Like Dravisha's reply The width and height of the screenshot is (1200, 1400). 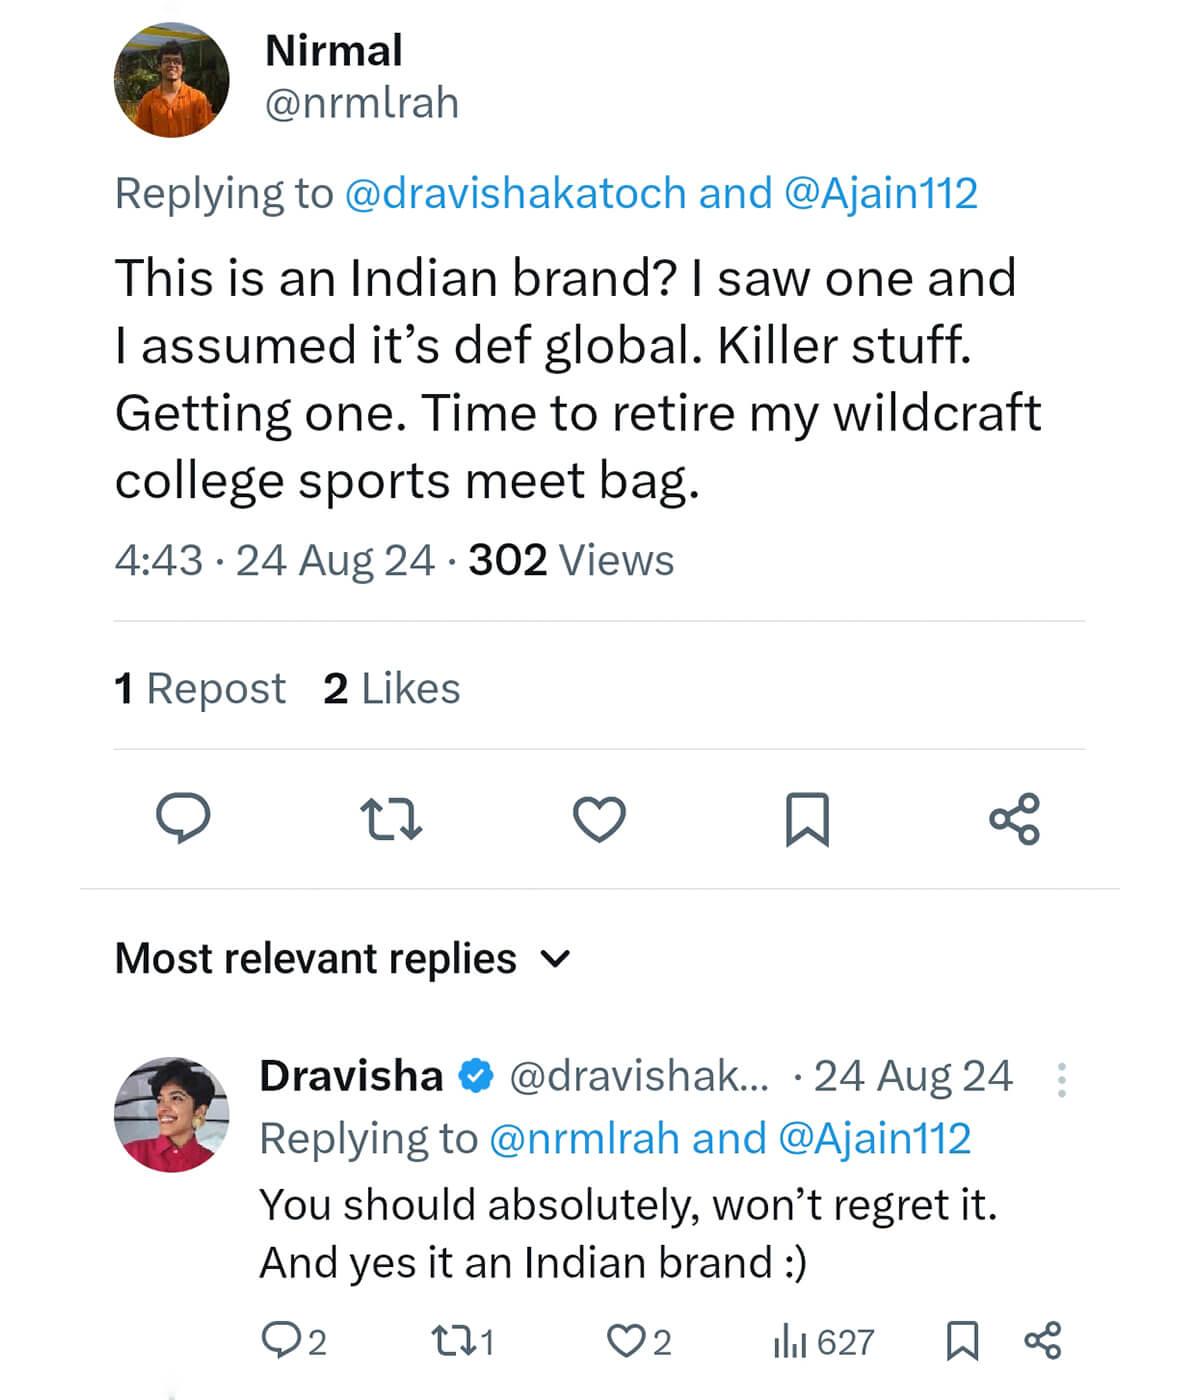pyautogui.click(x=626, y=1341)
